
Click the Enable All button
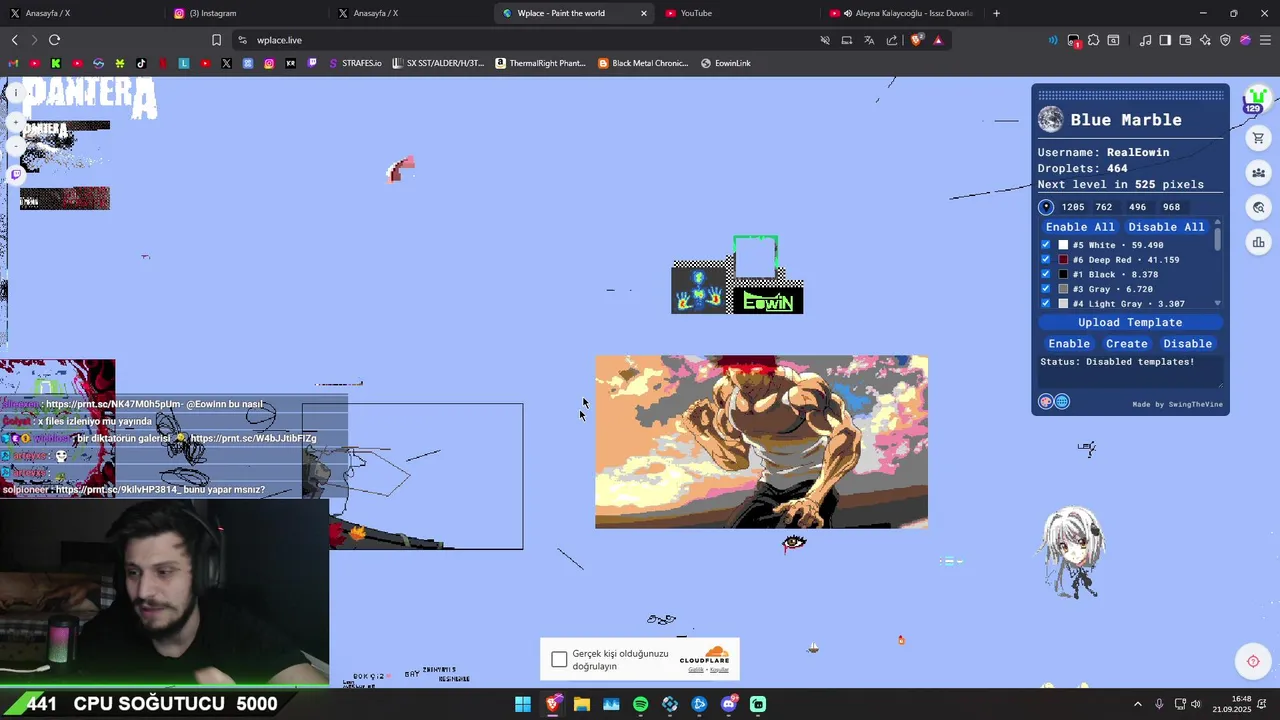1080,227
